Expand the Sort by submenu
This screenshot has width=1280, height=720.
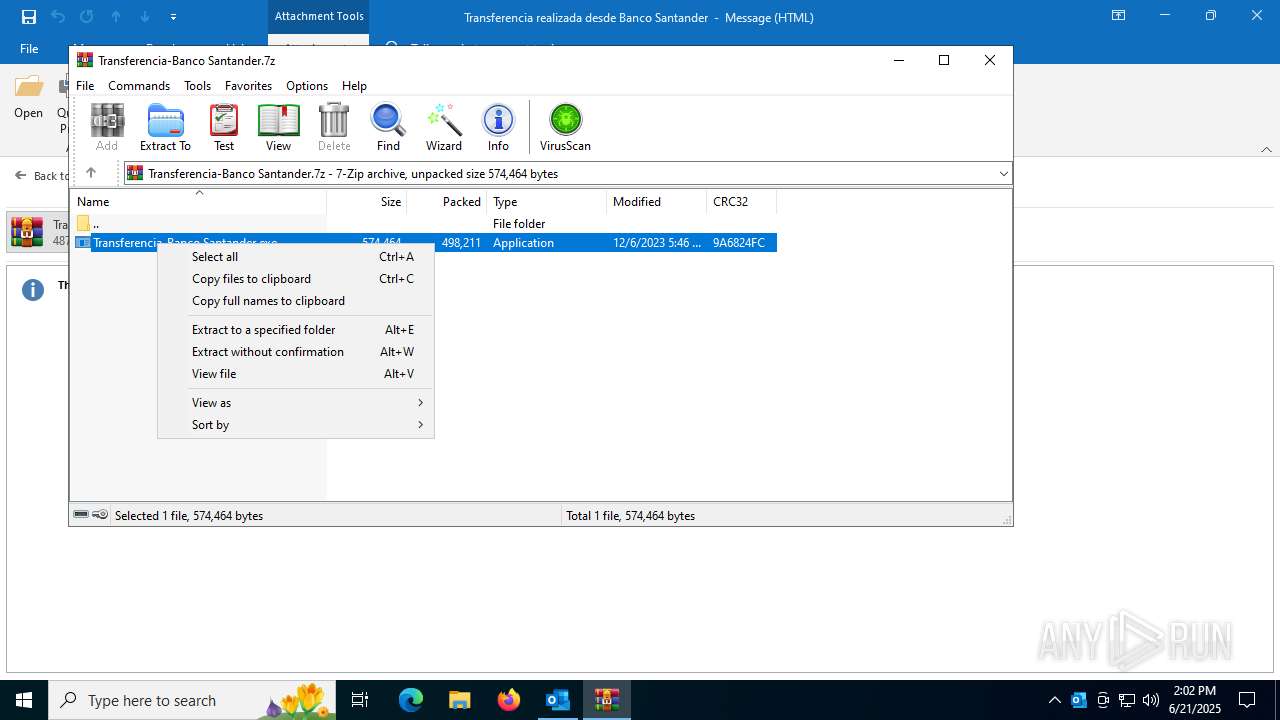tap(296, 425)
